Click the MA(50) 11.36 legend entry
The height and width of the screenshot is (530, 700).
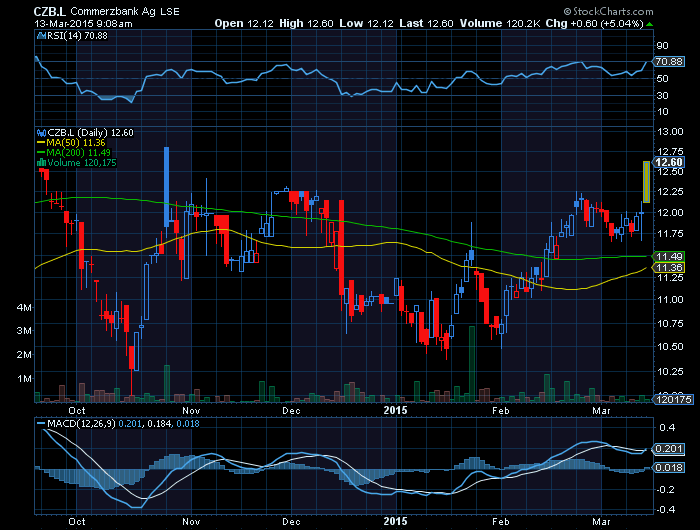(76, 143)
